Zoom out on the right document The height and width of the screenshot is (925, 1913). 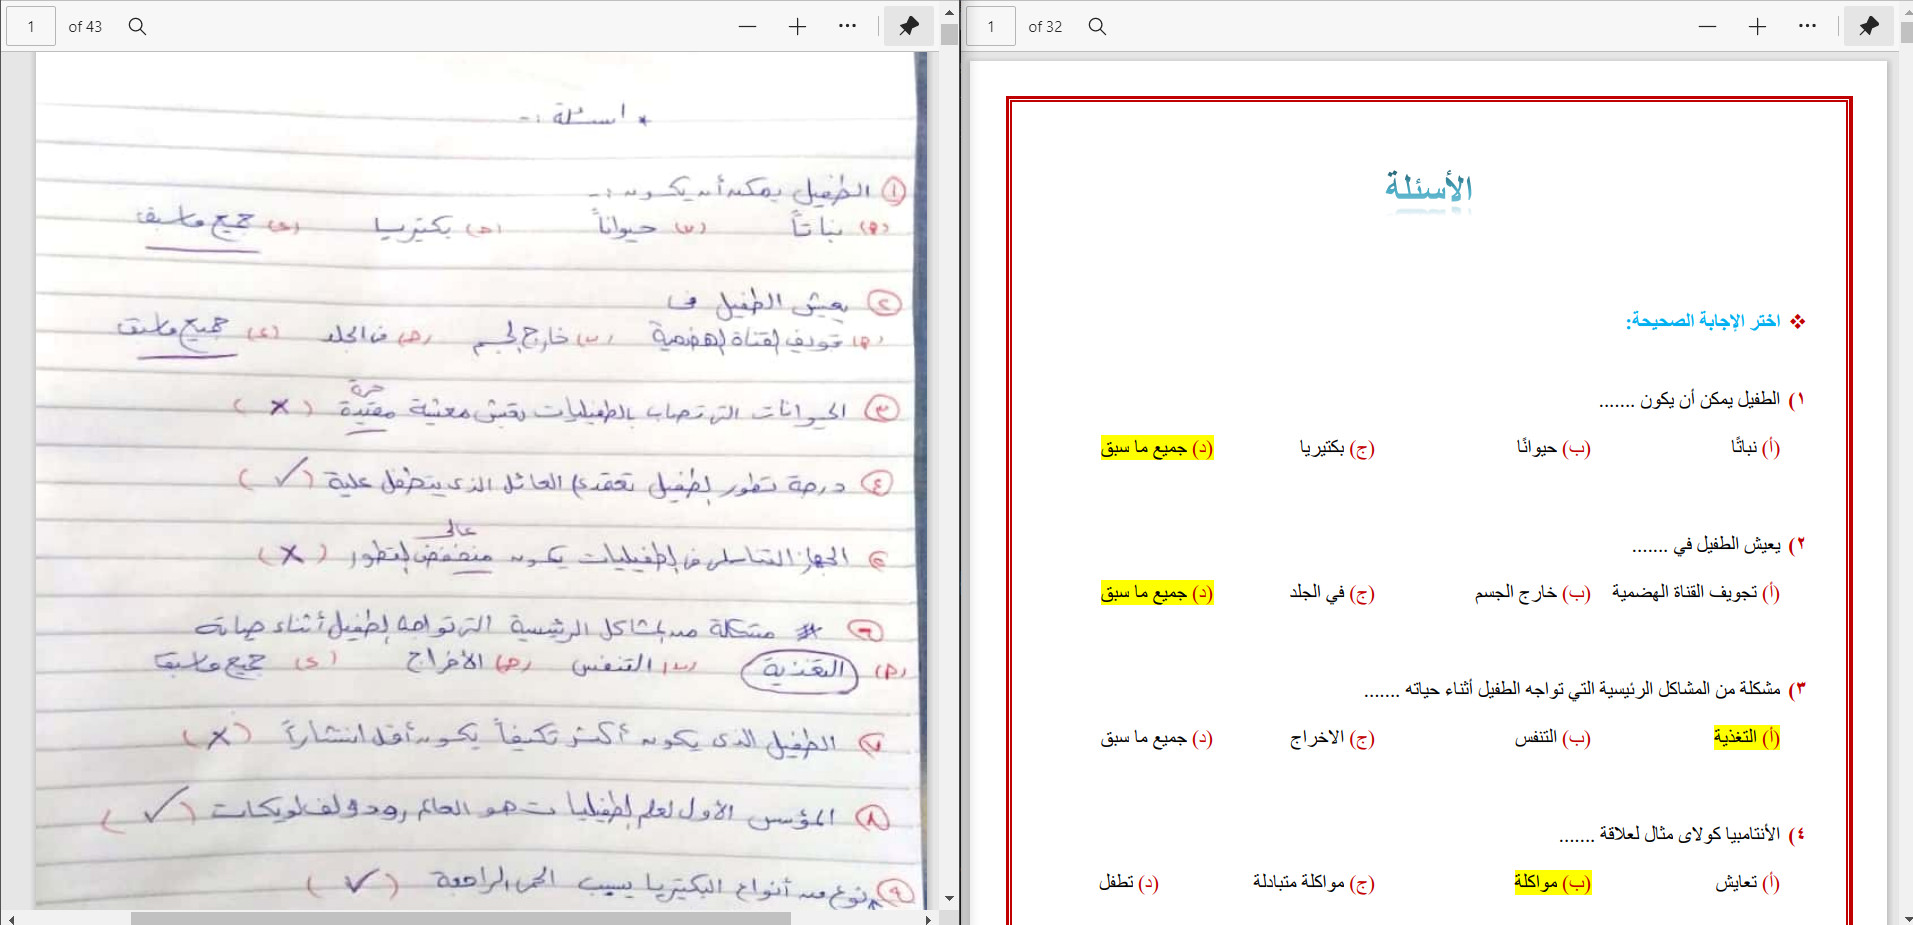coord(1707,26)
